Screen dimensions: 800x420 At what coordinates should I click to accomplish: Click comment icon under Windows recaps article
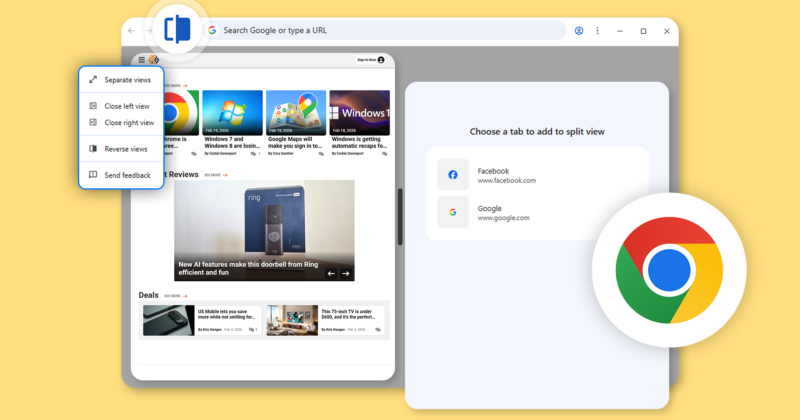(385, 154)
